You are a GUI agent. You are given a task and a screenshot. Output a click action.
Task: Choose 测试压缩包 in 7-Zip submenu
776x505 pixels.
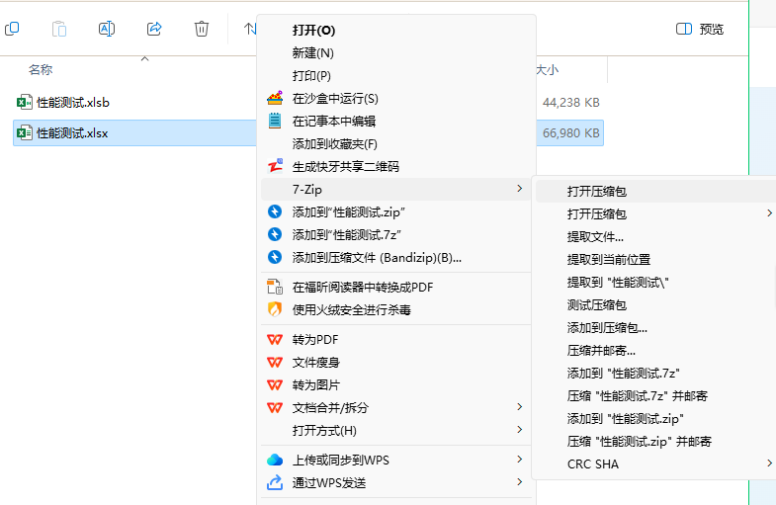click(656, 305)
